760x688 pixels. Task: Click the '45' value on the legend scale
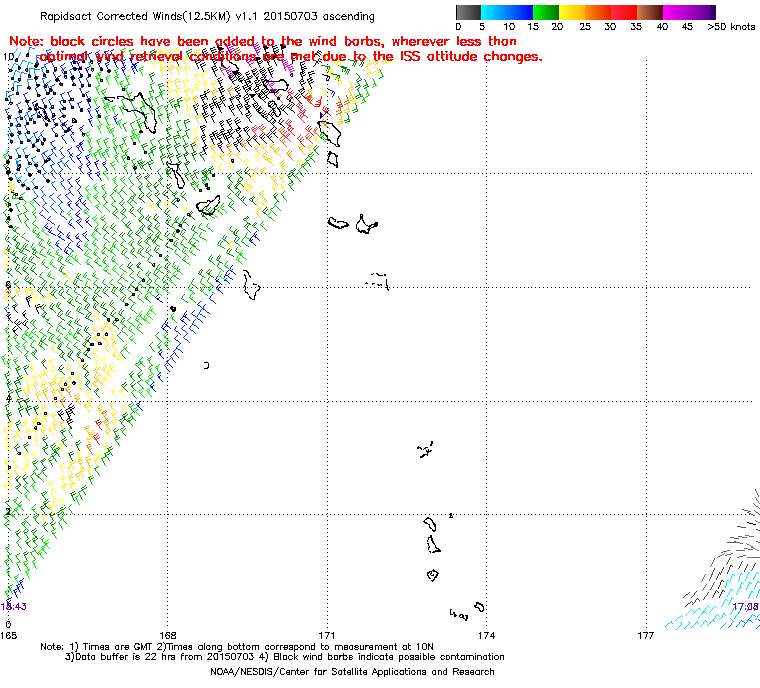click(x=687, y=27)
